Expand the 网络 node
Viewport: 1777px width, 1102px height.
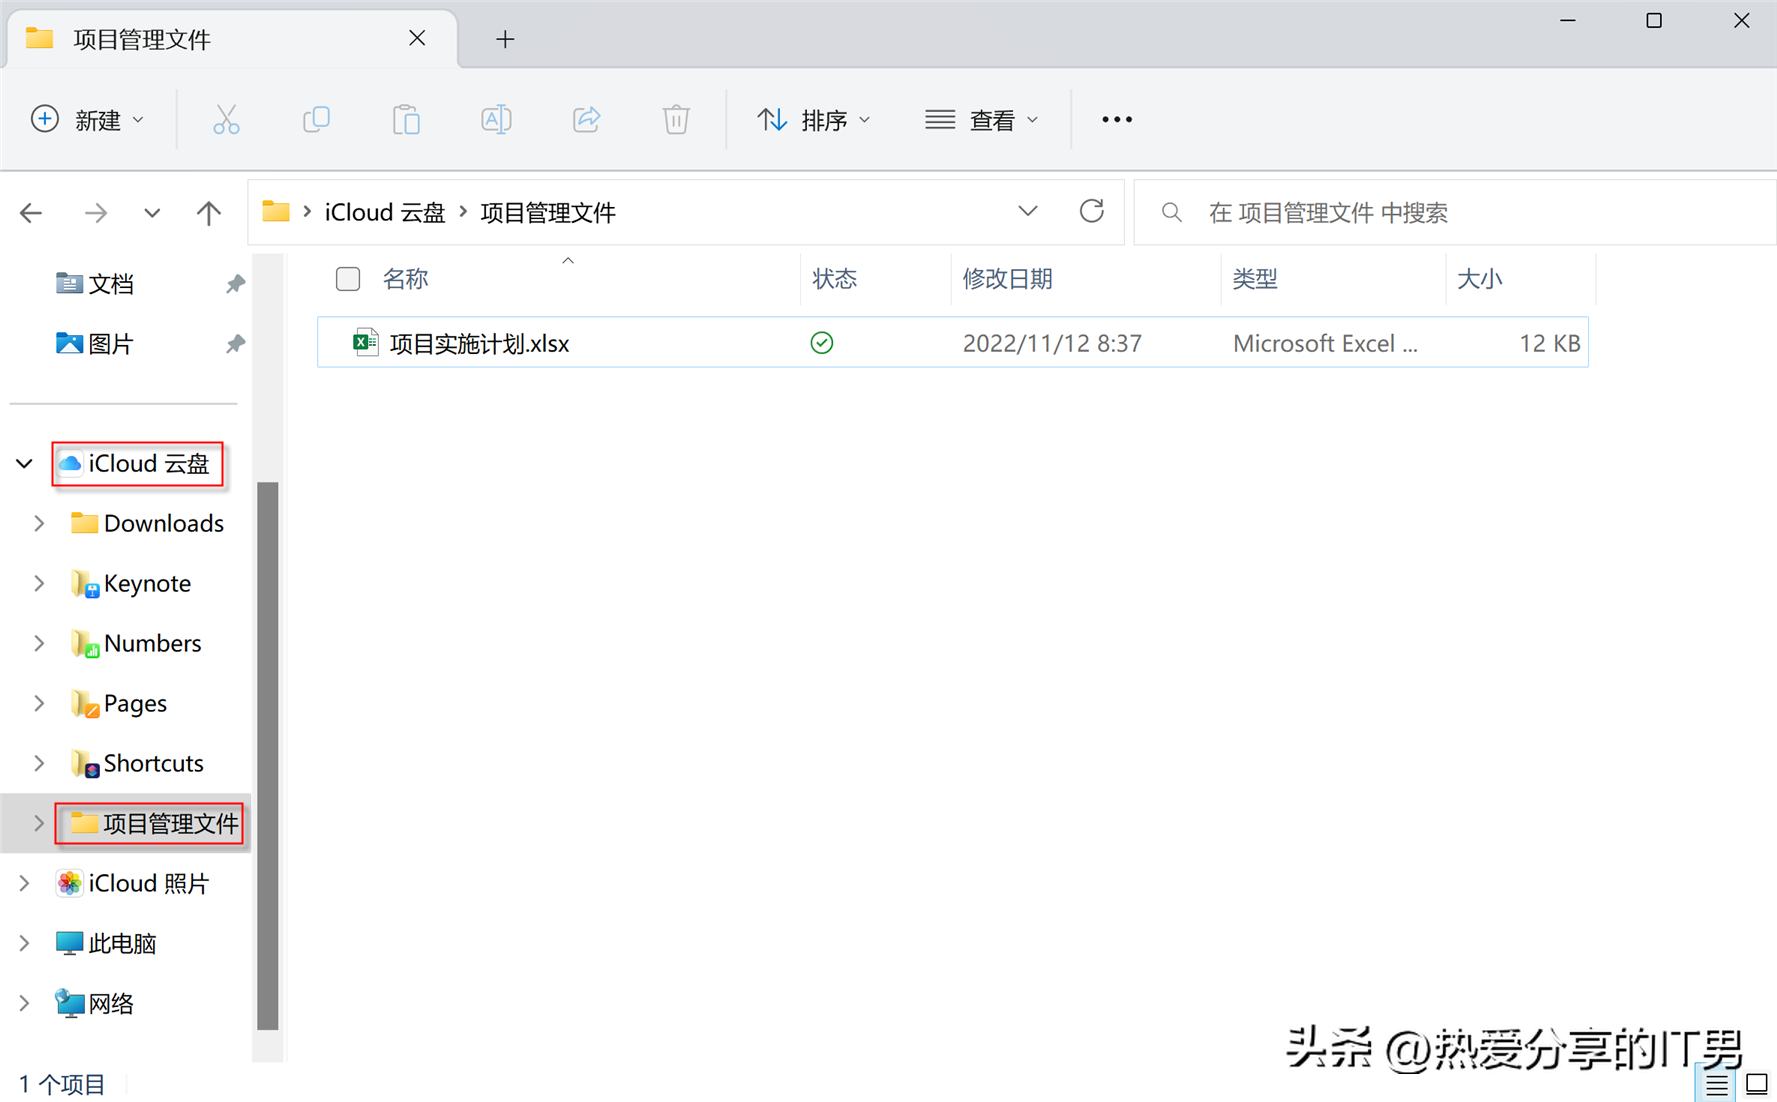coord(25,1003)
